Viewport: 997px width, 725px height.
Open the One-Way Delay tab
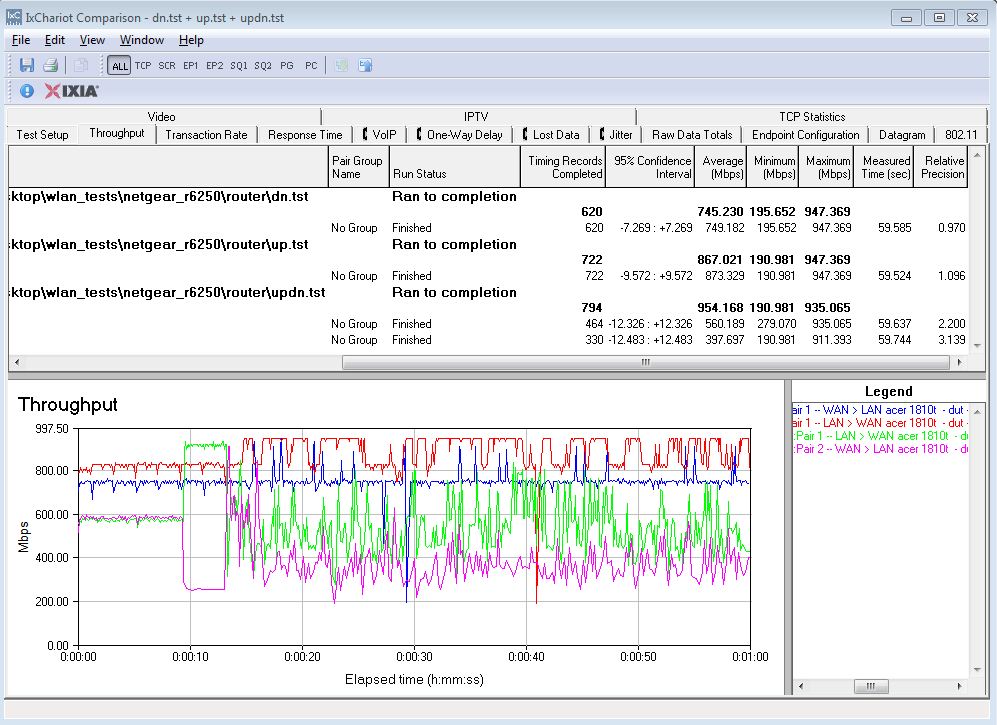click(460, 135)
